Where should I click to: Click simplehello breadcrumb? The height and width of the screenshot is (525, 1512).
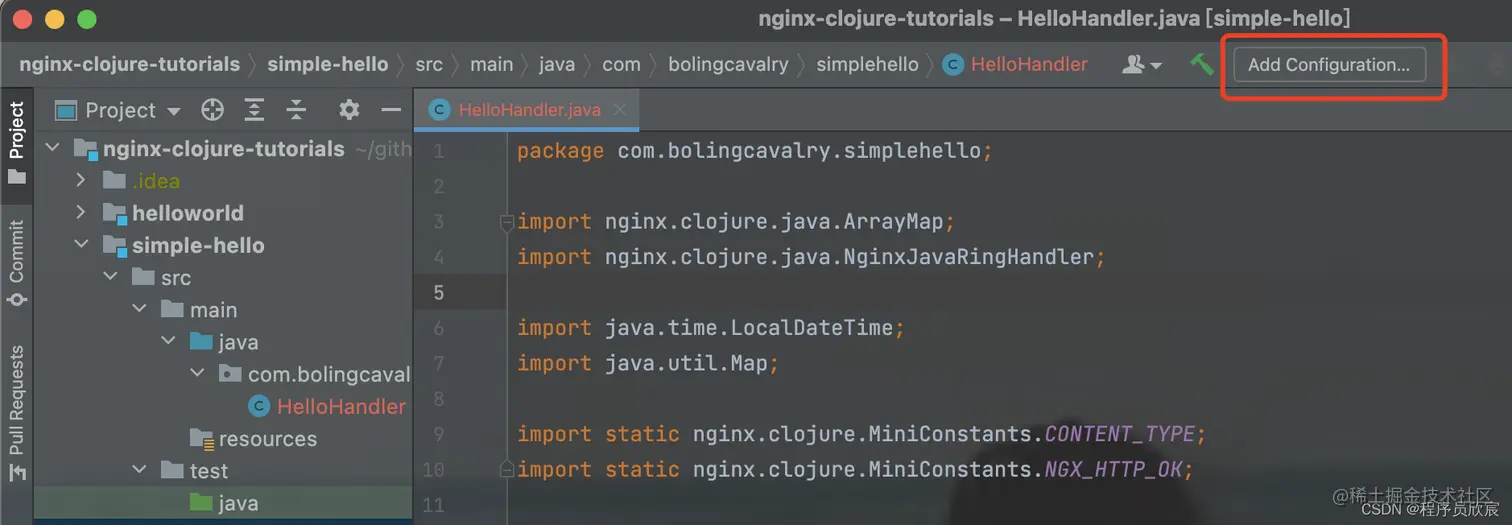867,64
